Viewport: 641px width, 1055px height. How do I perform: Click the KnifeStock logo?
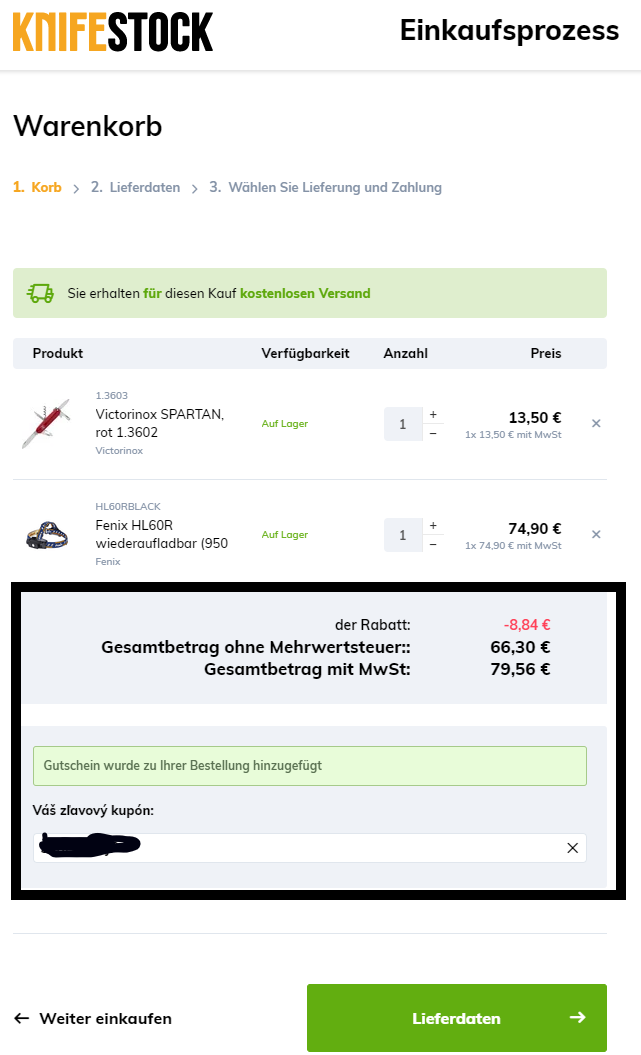(113, 32)
